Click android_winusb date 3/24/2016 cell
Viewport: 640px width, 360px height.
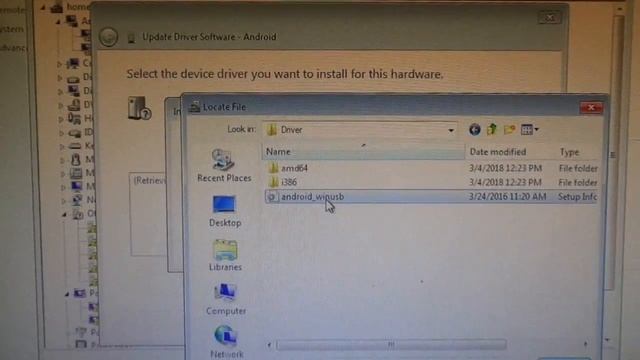tap(507, 197)
